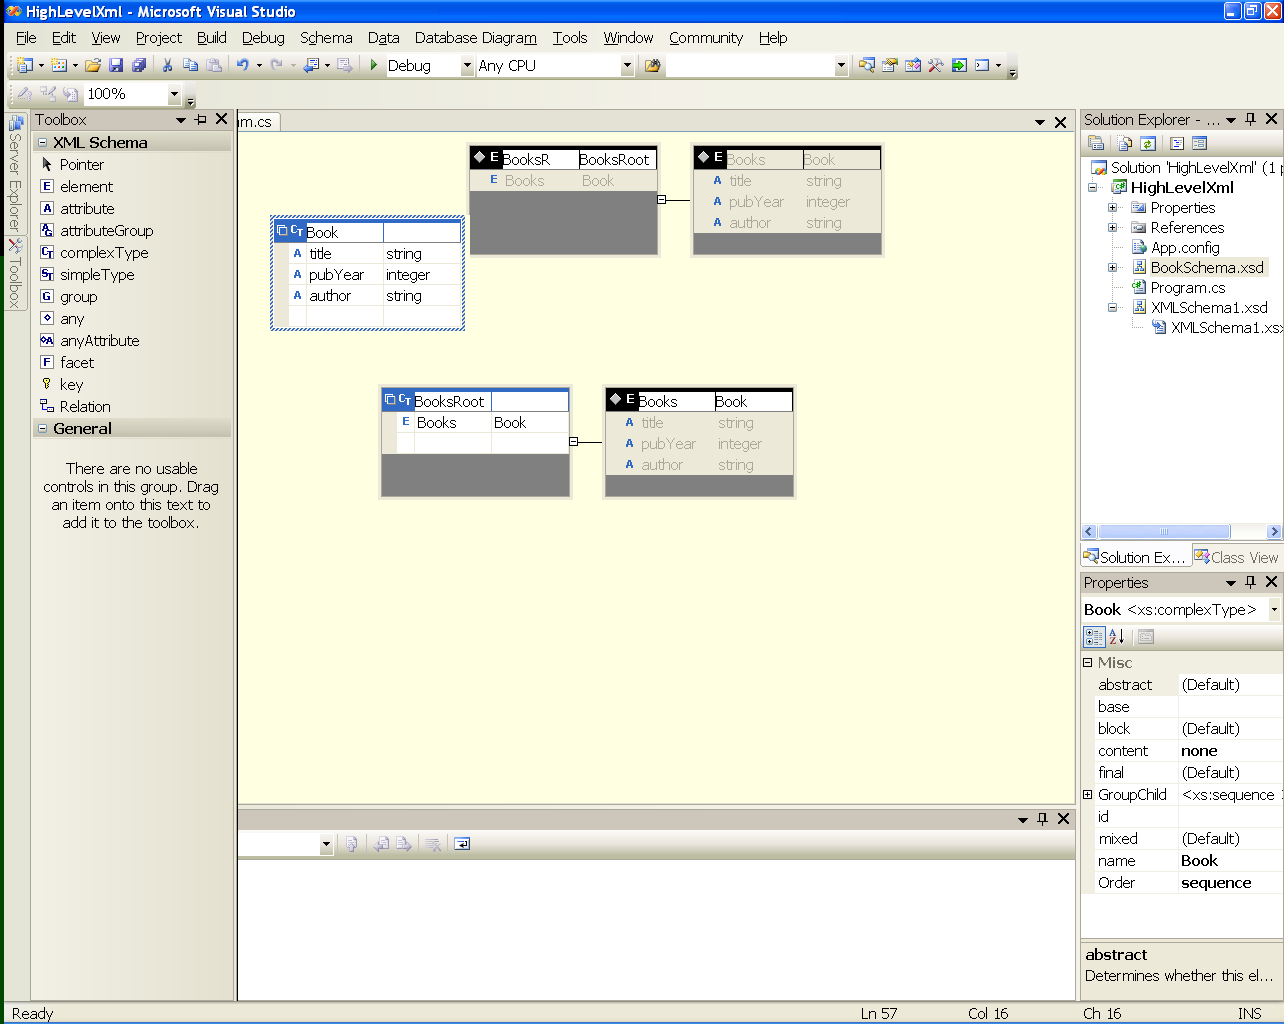This screenshot has height=1024, width=1284.
Task: Open the Database Diagram menu
Action: pos(476,38)
